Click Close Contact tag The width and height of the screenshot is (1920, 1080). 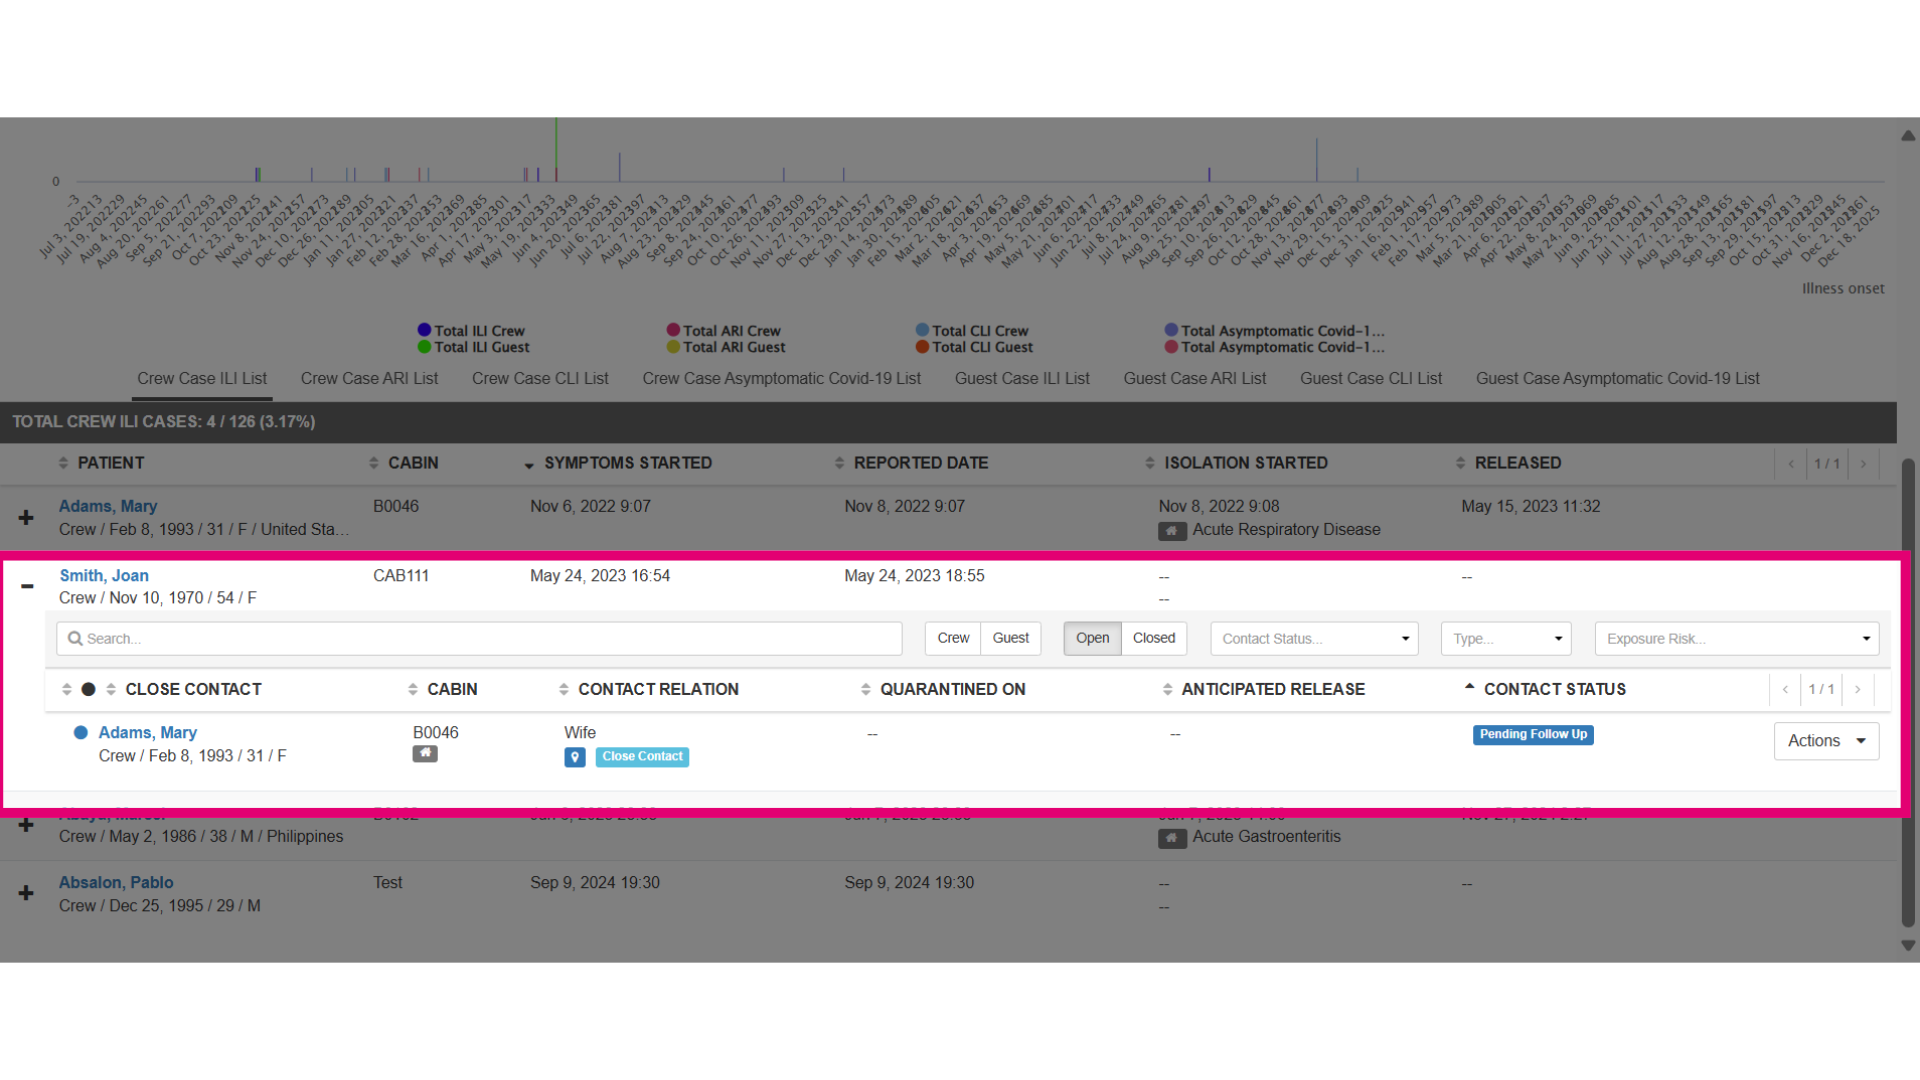[642, 757]
